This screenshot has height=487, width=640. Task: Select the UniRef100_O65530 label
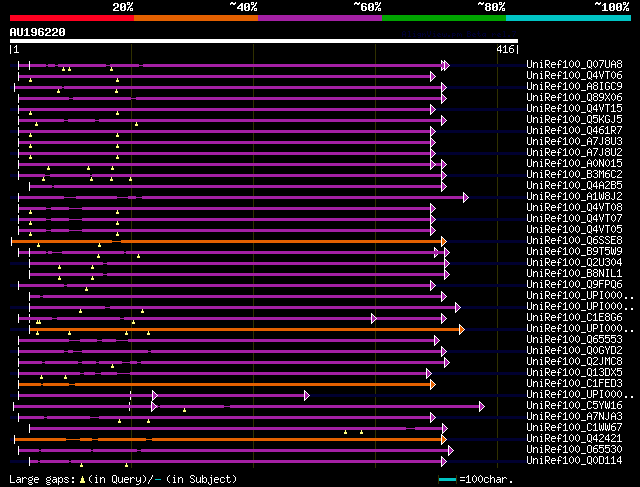click(x=574, y=450)
